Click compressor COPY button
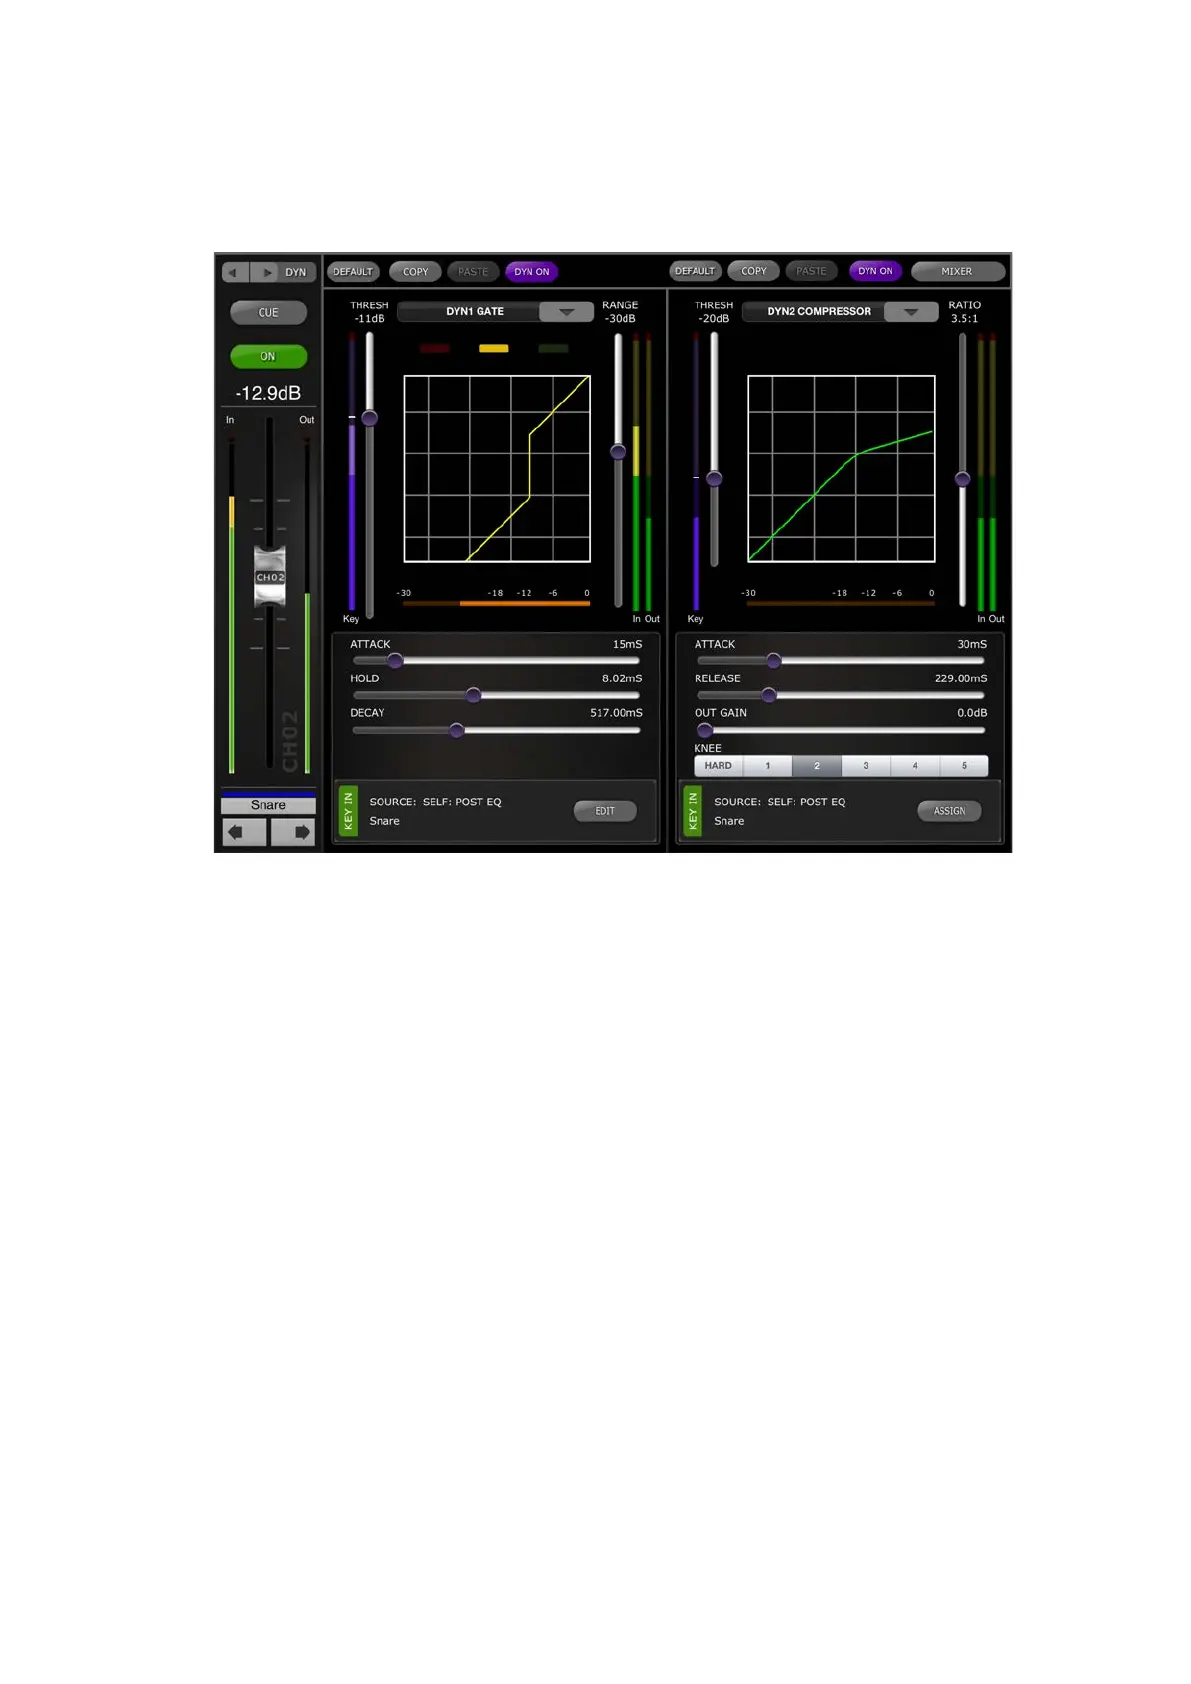This screenshot has height=1684, width=1191. 754,271
